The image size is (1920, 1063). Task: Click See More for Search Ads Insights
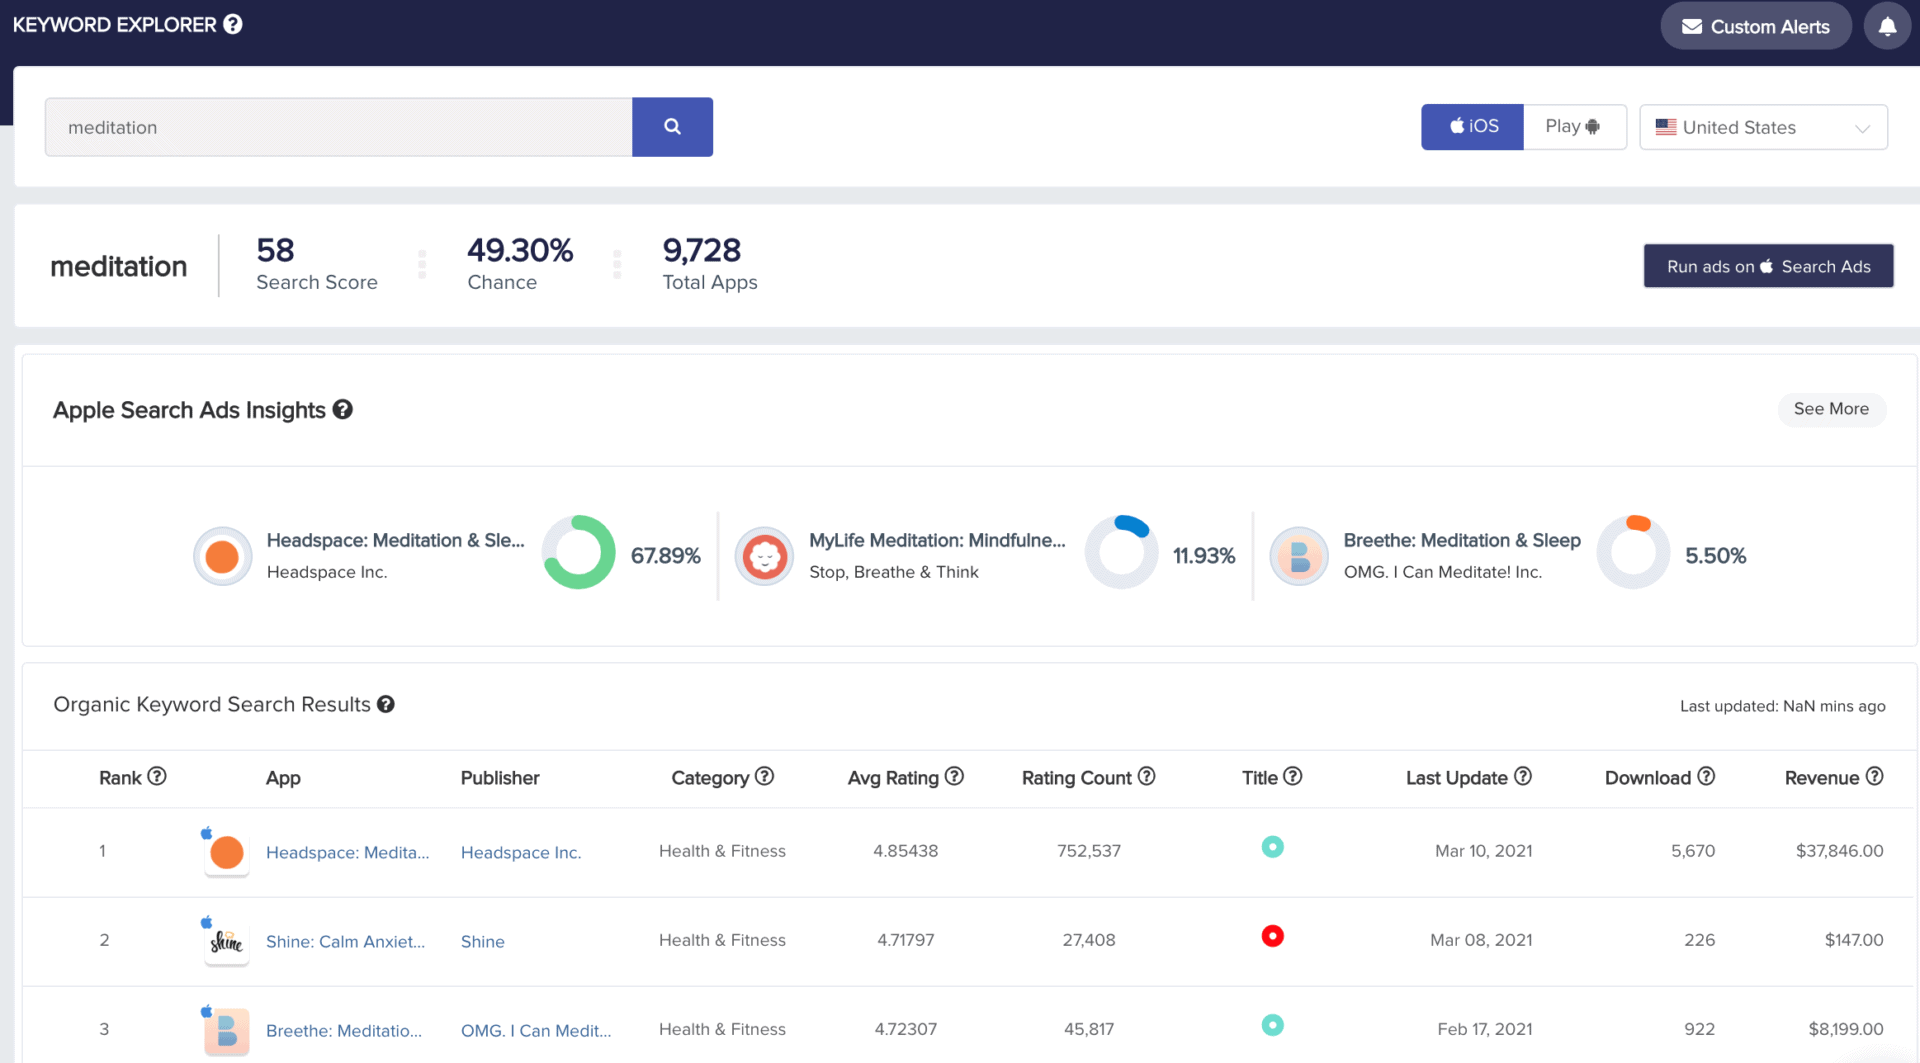point(1831,409)
